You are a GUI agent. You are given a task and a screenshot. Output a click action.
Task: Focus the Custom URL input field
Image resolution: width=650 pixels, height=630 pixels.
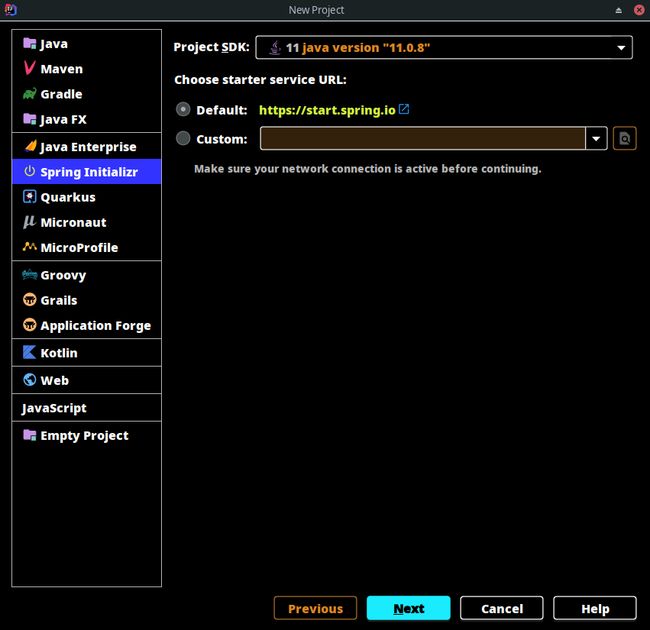[422, 138]
